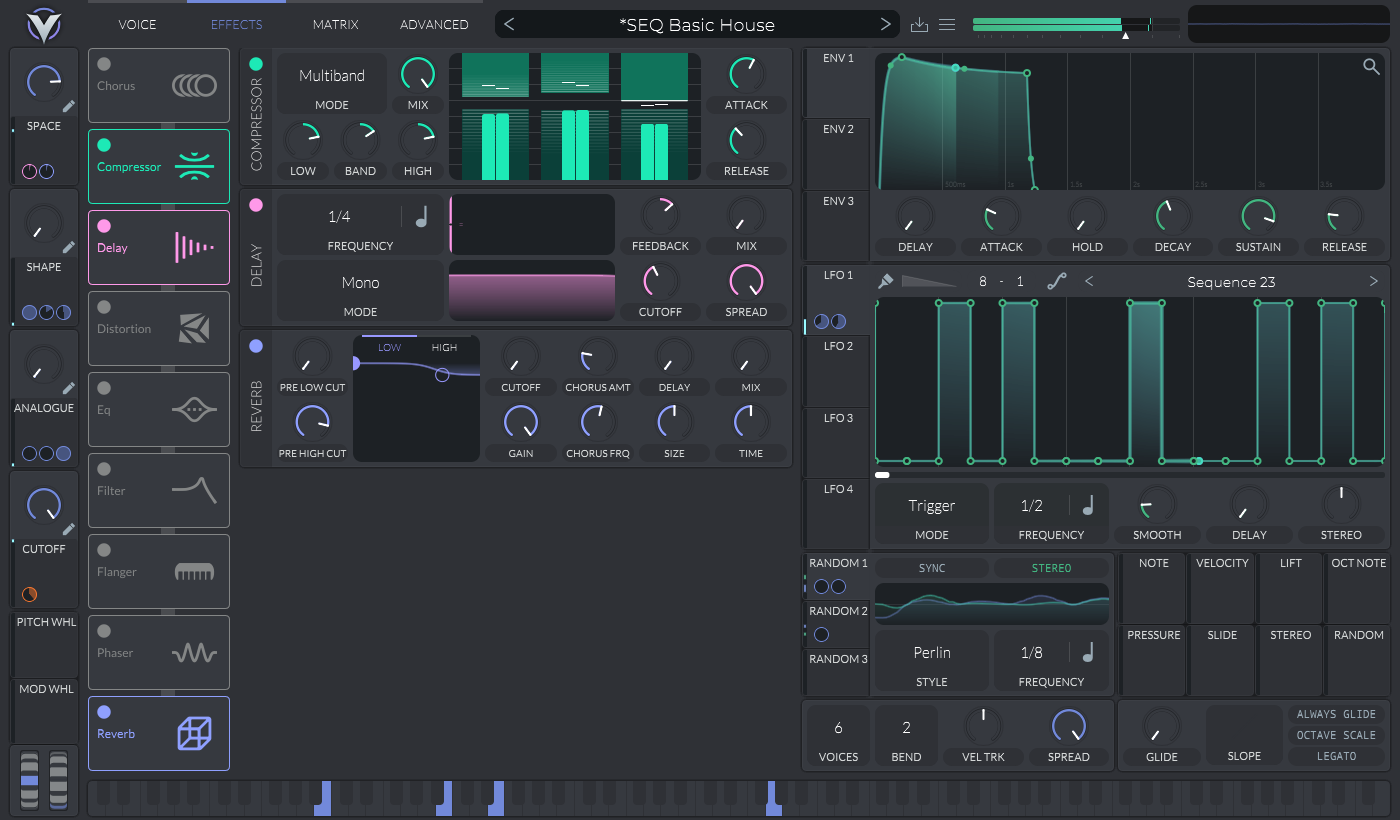Edit the SPACE macro pencil icon
Image resolution: width=1400 pixels, height=820 pixels.
tap(69, 106)
